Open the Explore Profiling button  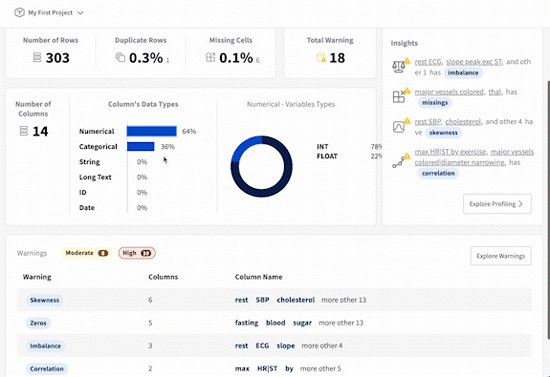[x=497, y=204]
